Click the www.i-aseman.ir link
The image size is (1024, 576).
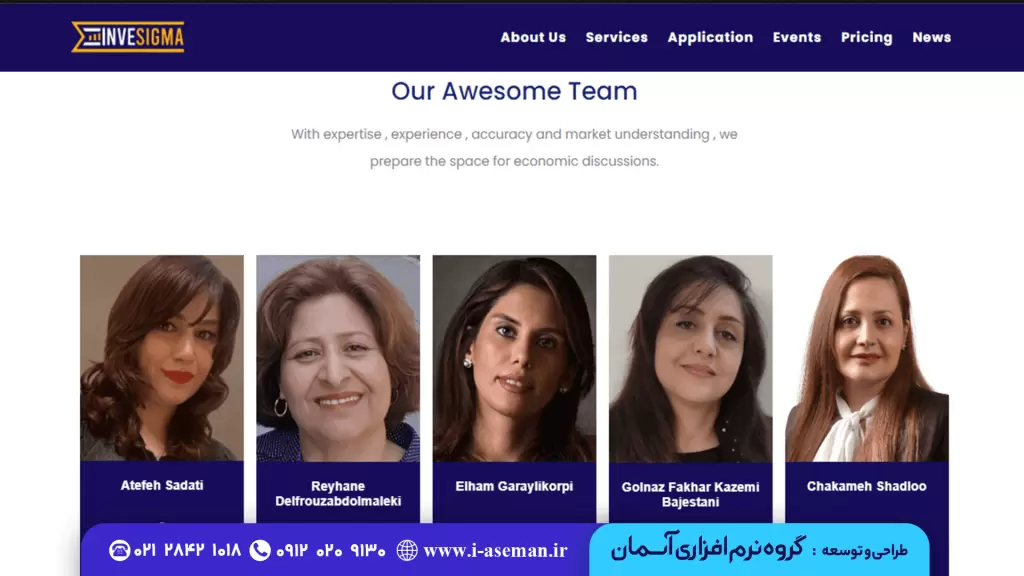tap(495, 551)
